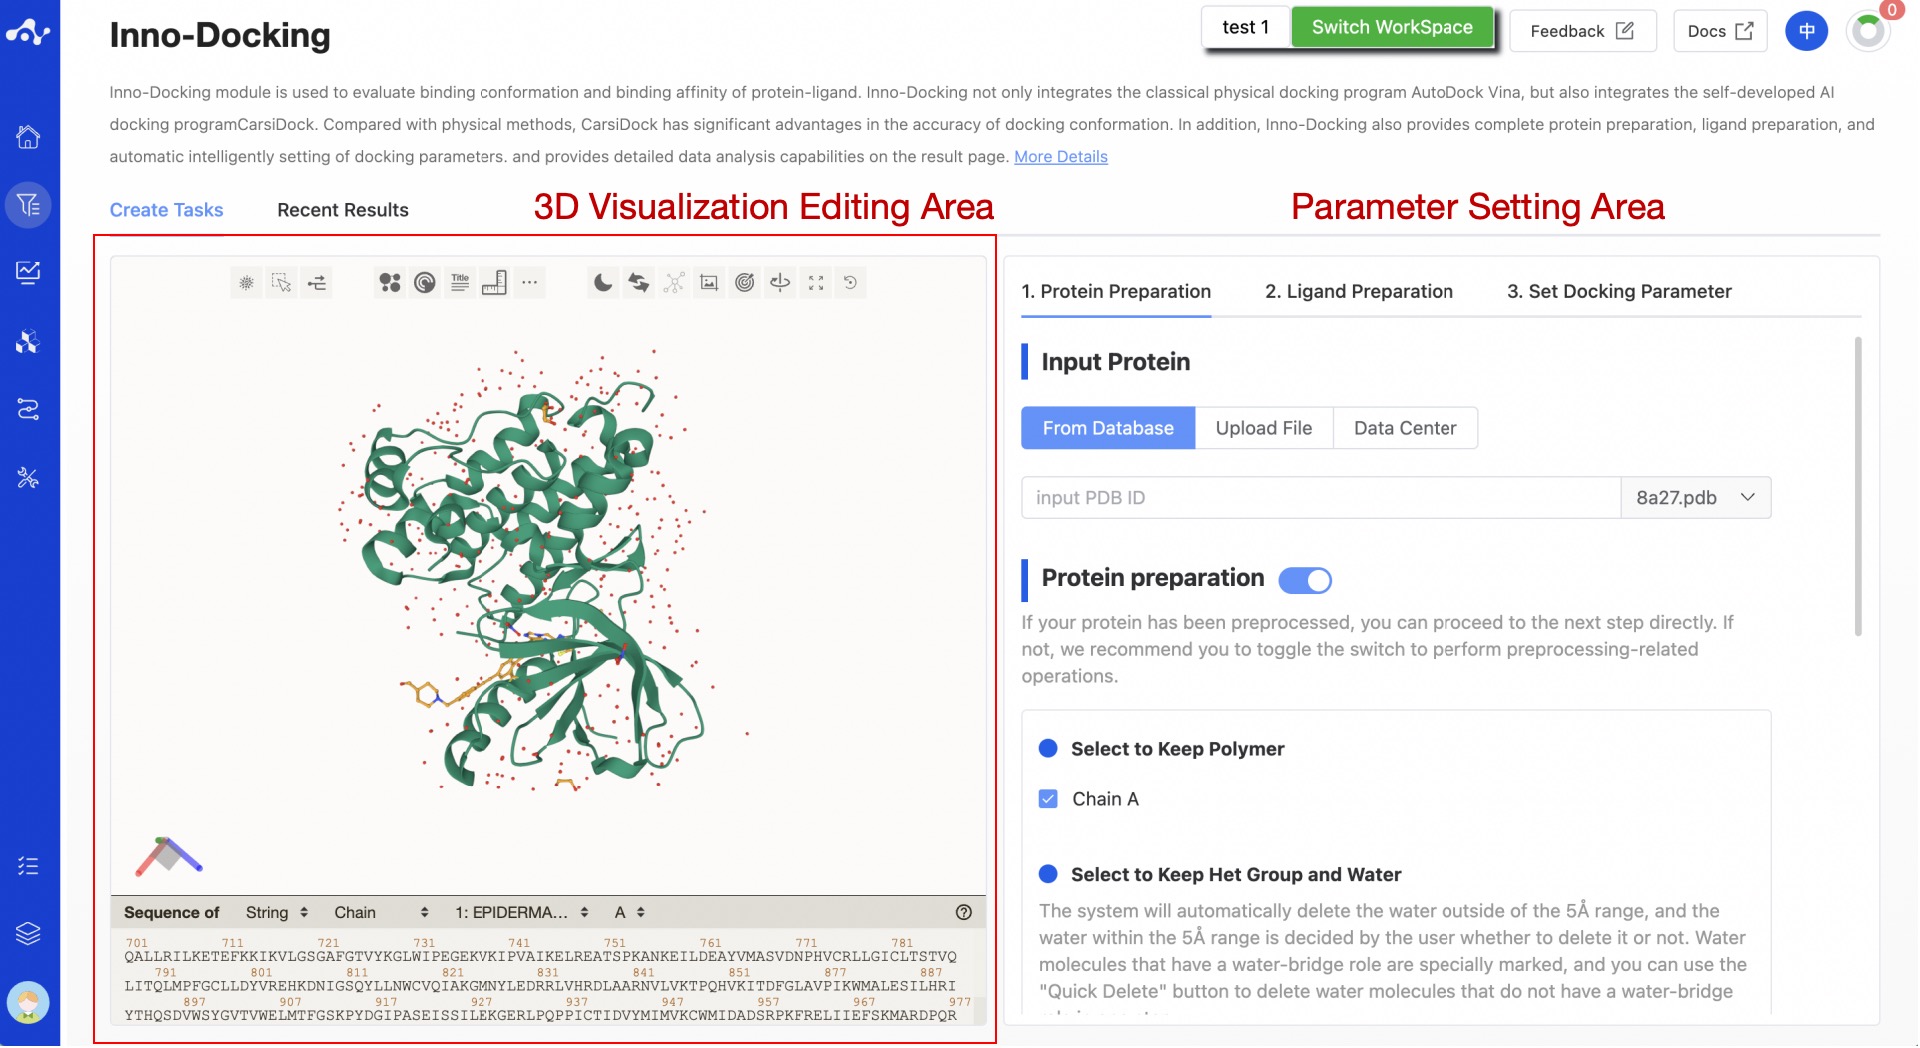
Task: Toggle the Title label tool in viewer
Action: pyautogui.click(x=460, y=283)
